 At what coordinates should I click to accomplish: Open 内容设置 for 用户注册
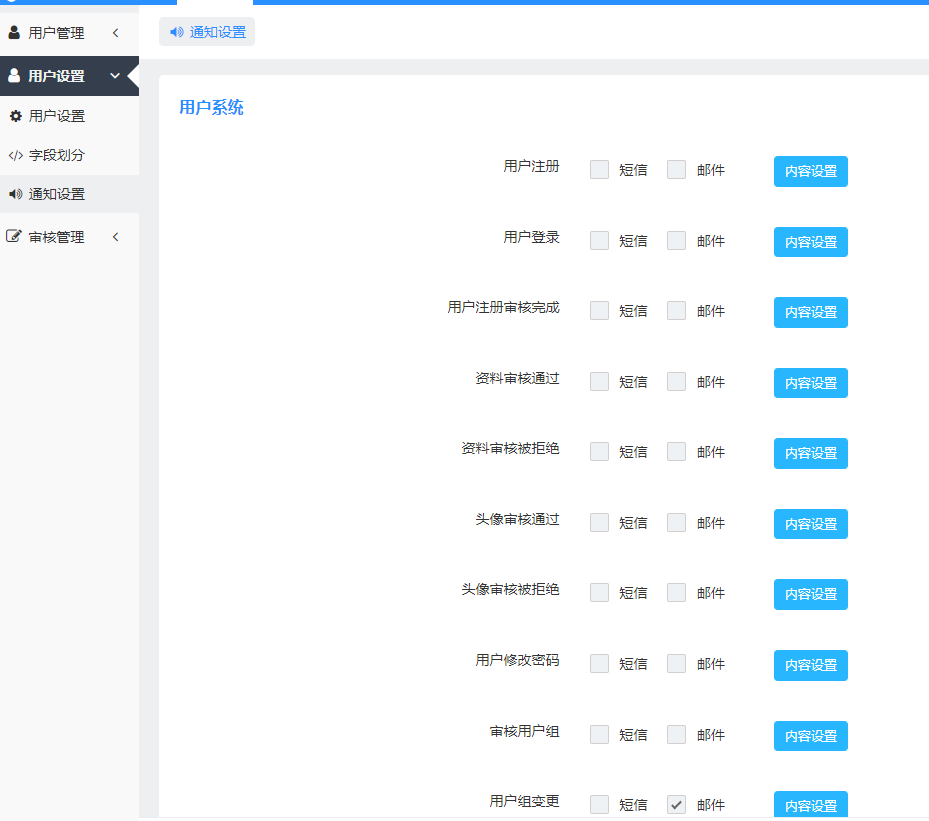(x=810, y=171)
